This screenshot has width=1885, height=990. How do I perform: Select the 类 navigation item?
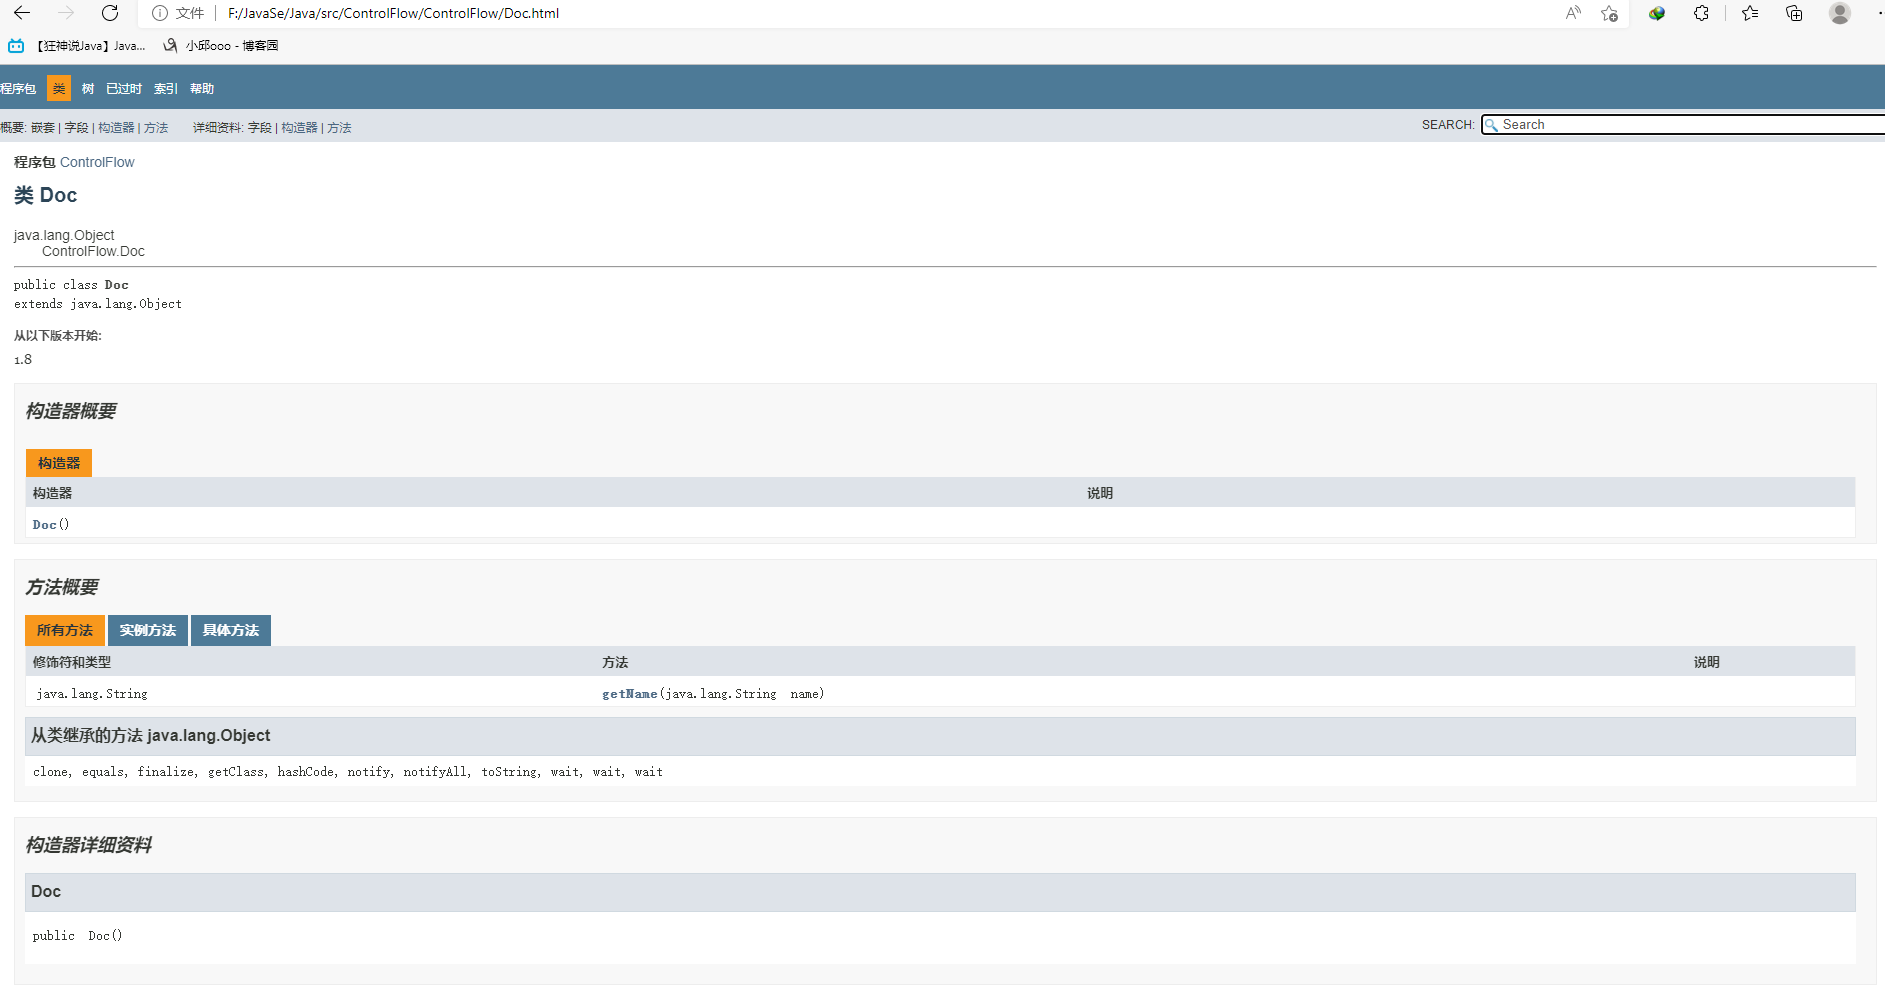click(59, 89)
